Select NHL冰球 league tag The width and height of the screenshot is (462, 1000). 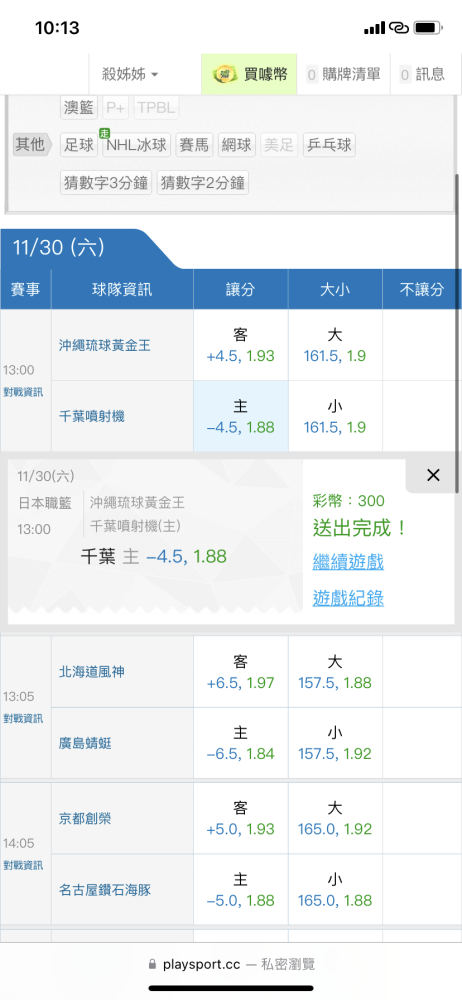(x=137, y=145)
